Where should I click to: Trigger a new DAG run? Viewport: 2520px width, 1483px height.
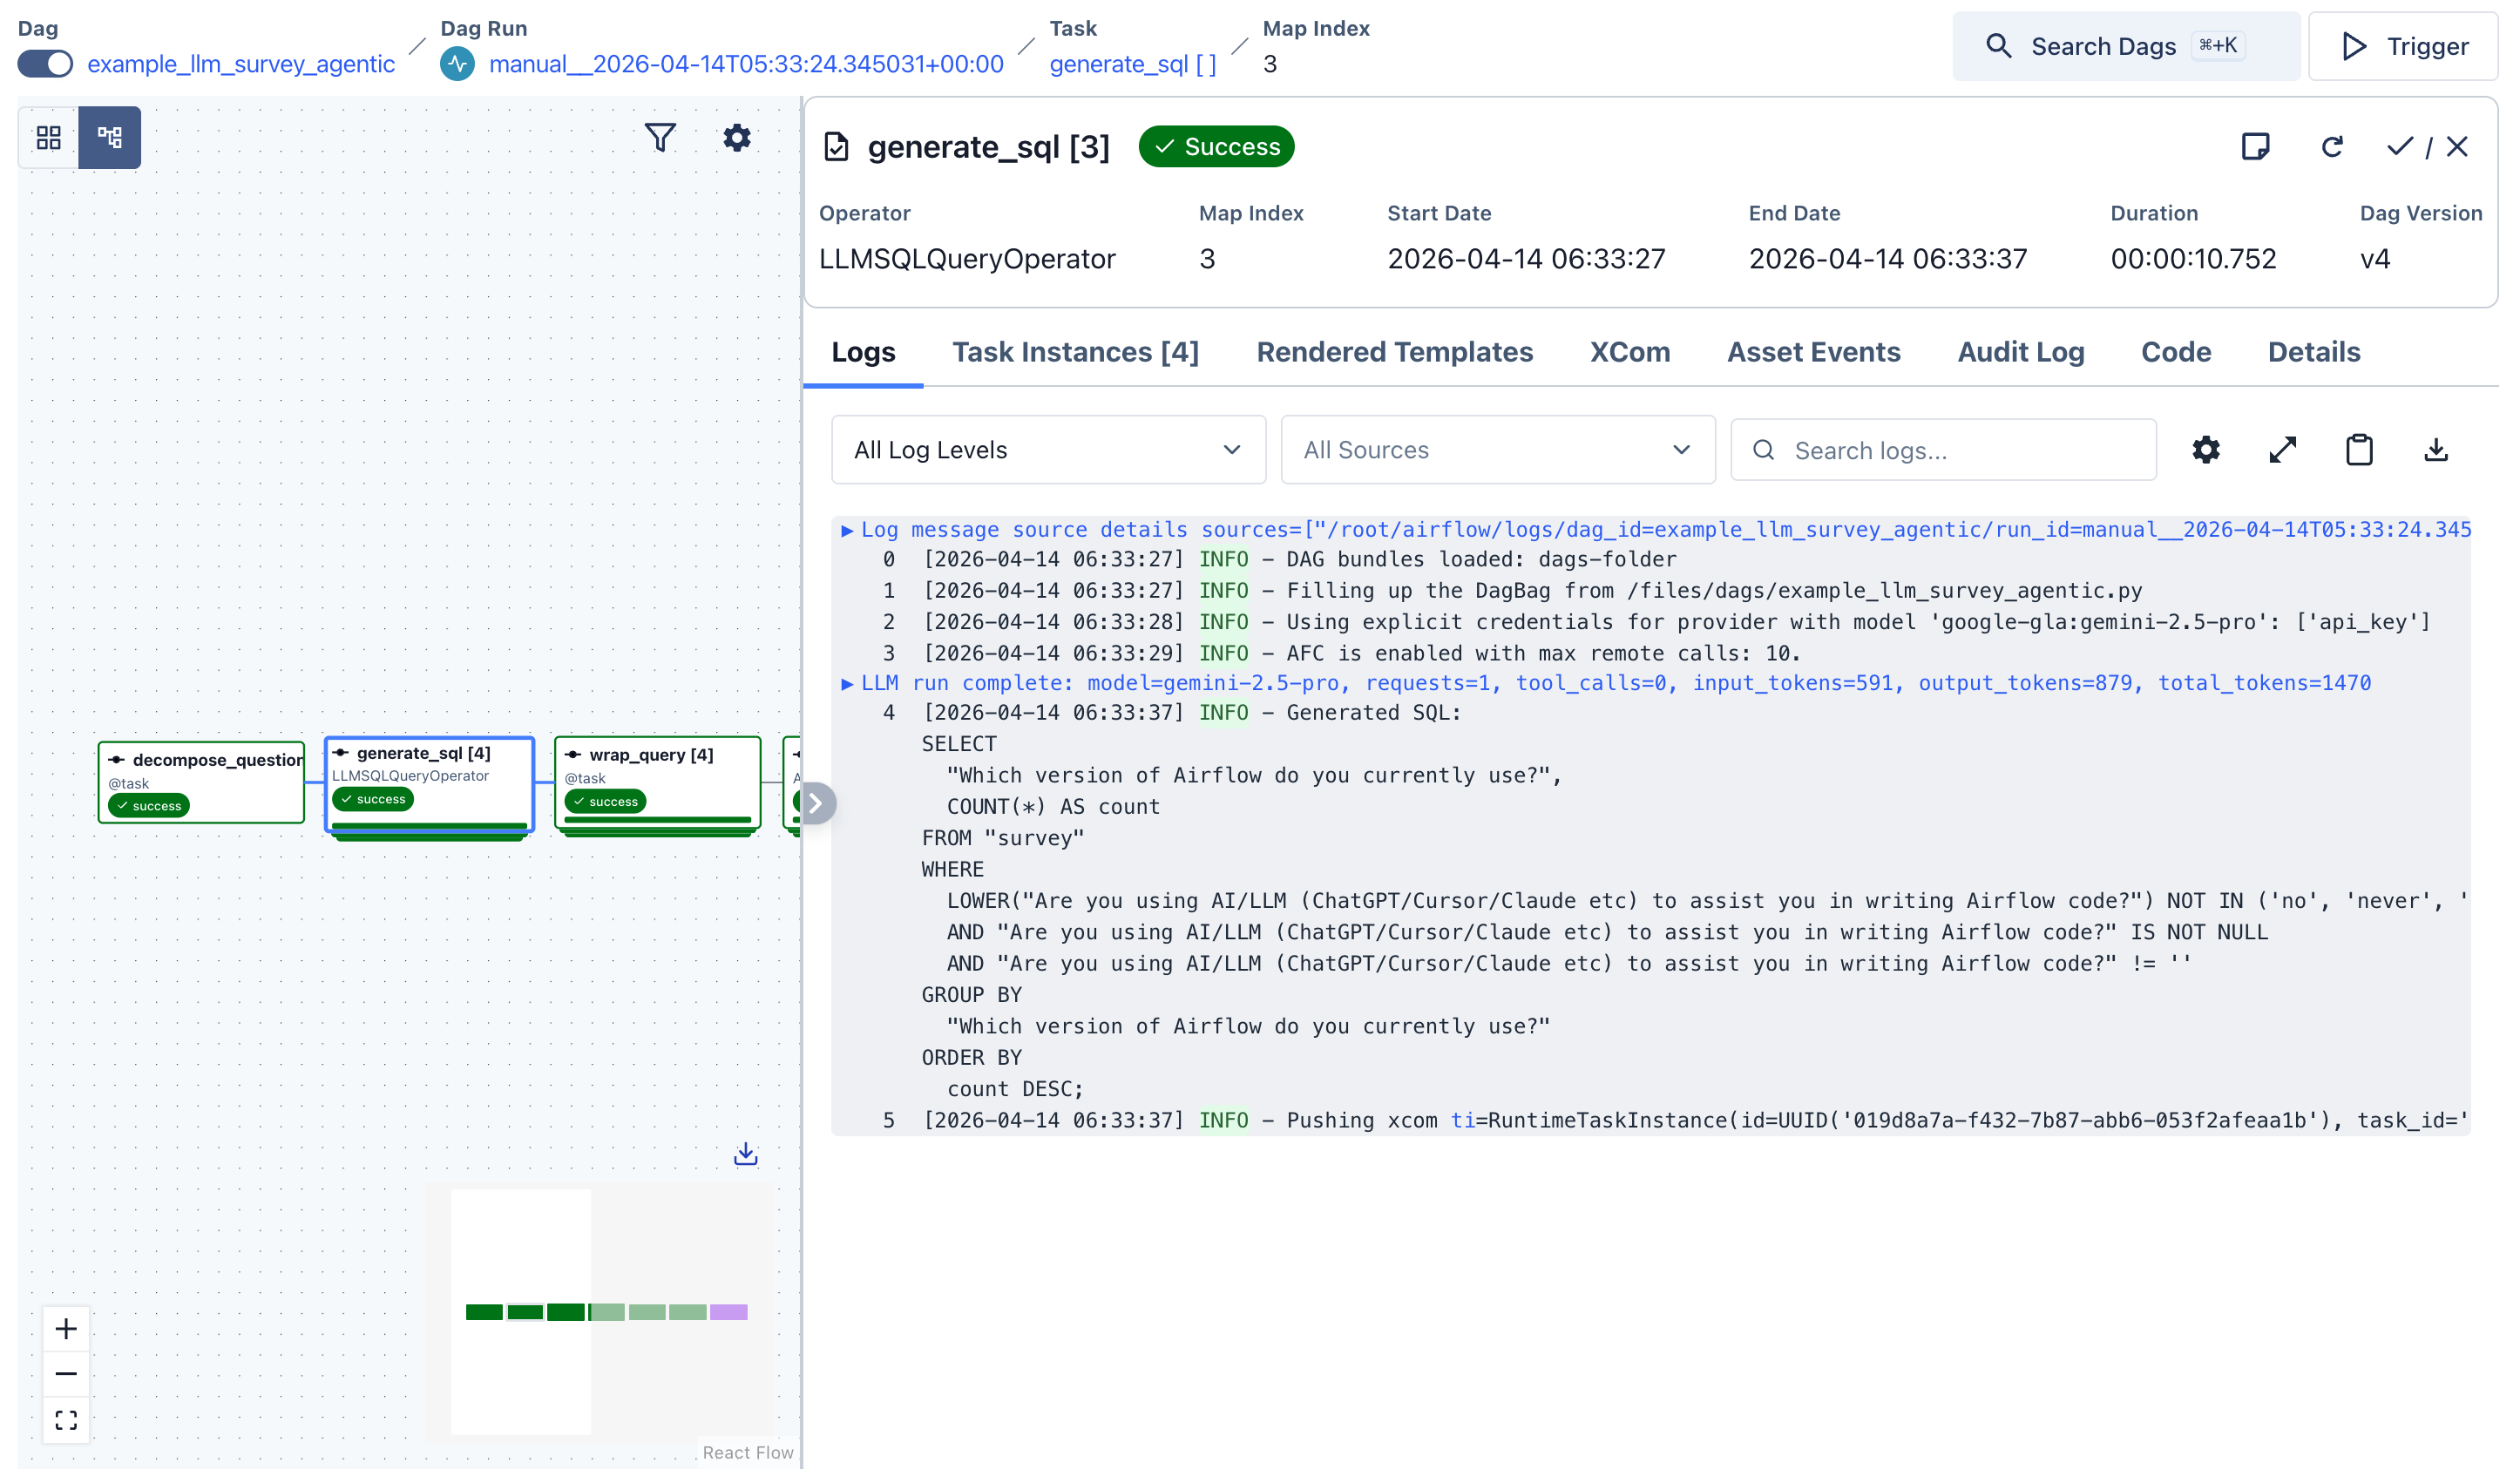[2404, 46]
